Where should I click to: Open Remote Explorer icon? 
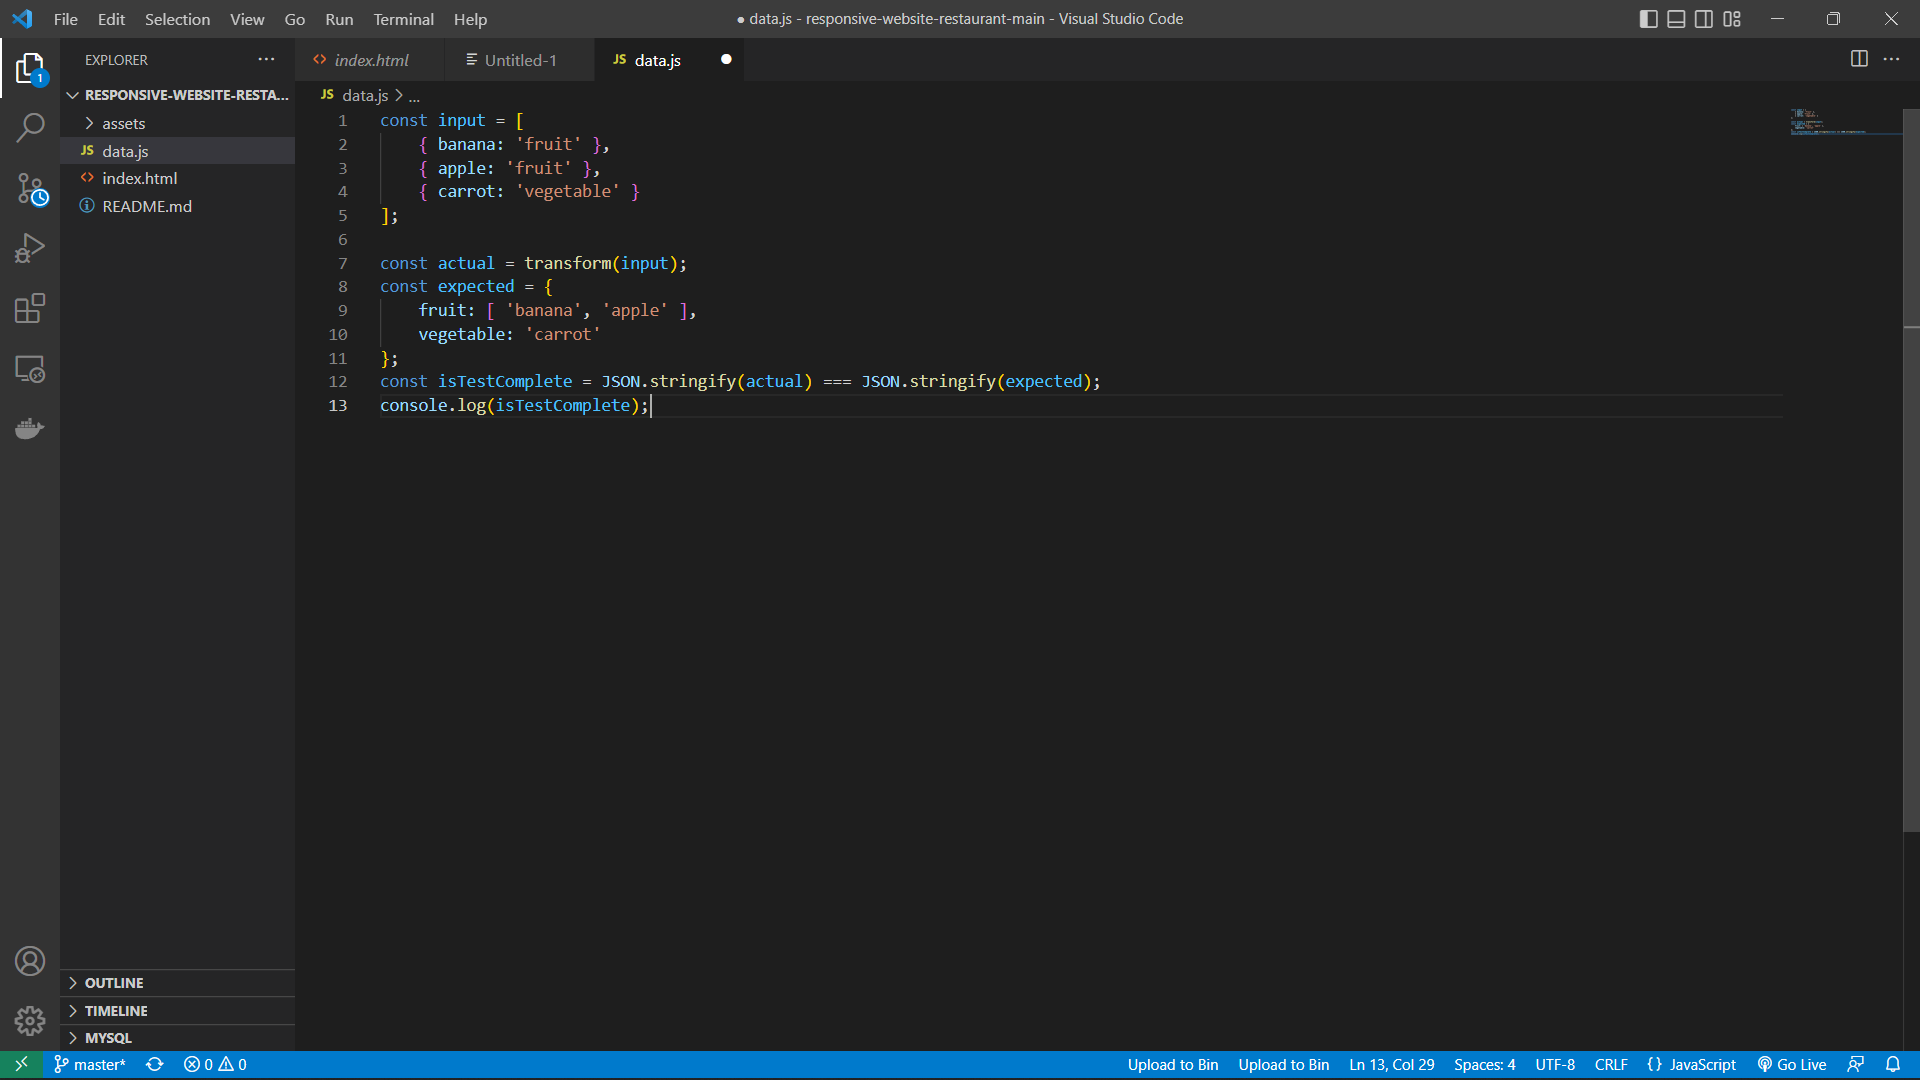[30, 369]
